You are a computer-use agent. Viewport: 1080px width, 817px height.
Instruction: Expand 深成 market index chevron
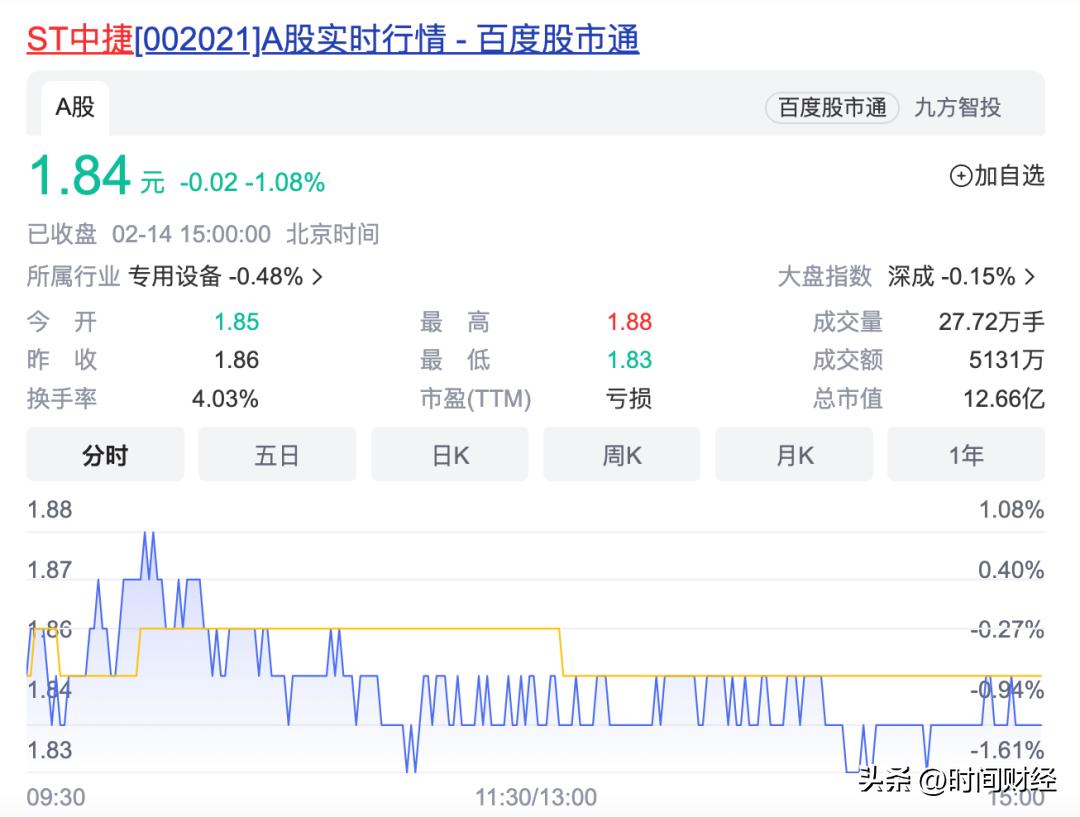[1032, 277]
